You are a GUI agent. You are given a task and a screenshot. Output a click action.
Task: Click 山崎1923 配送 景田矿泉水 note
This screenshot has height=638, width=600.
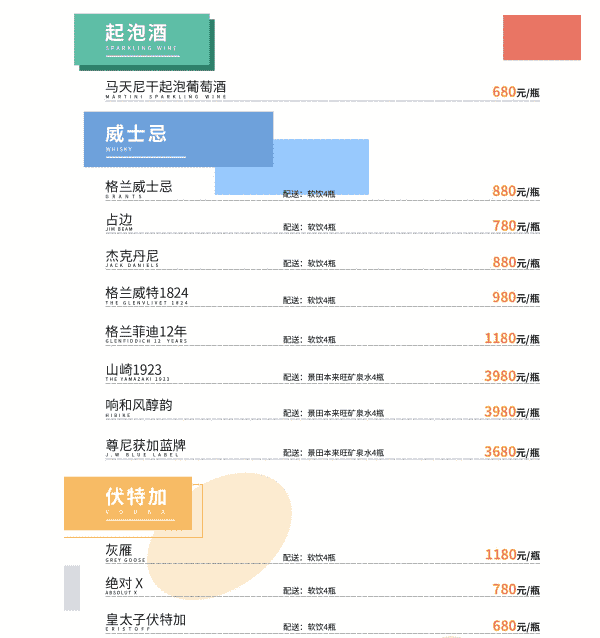coord(334,377)
